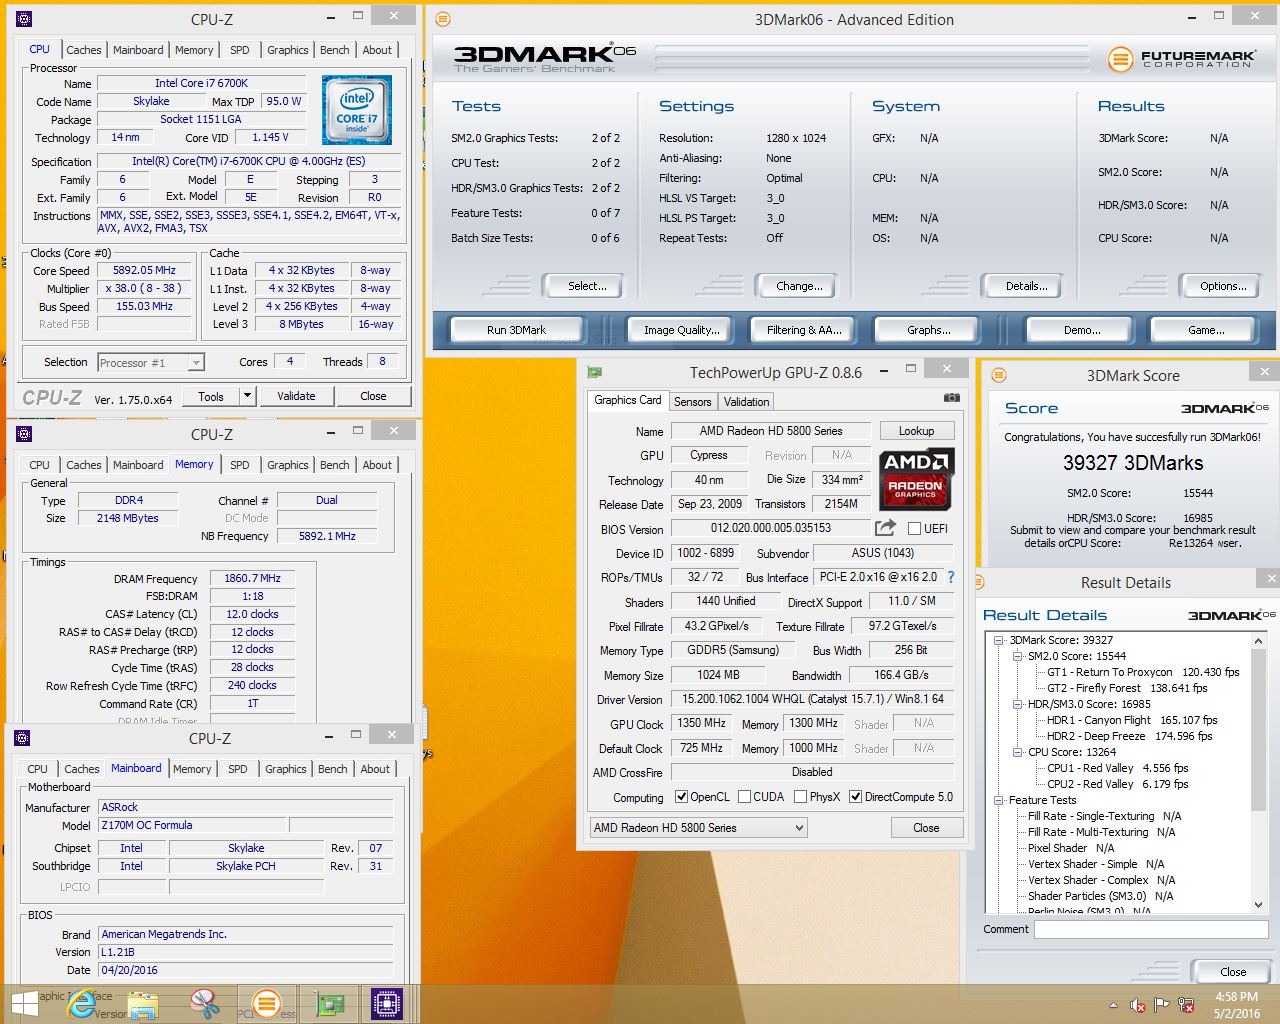1280x1024 pixels.
Task: Click the muted volume tray icon
Action: click(1138, 1004)
